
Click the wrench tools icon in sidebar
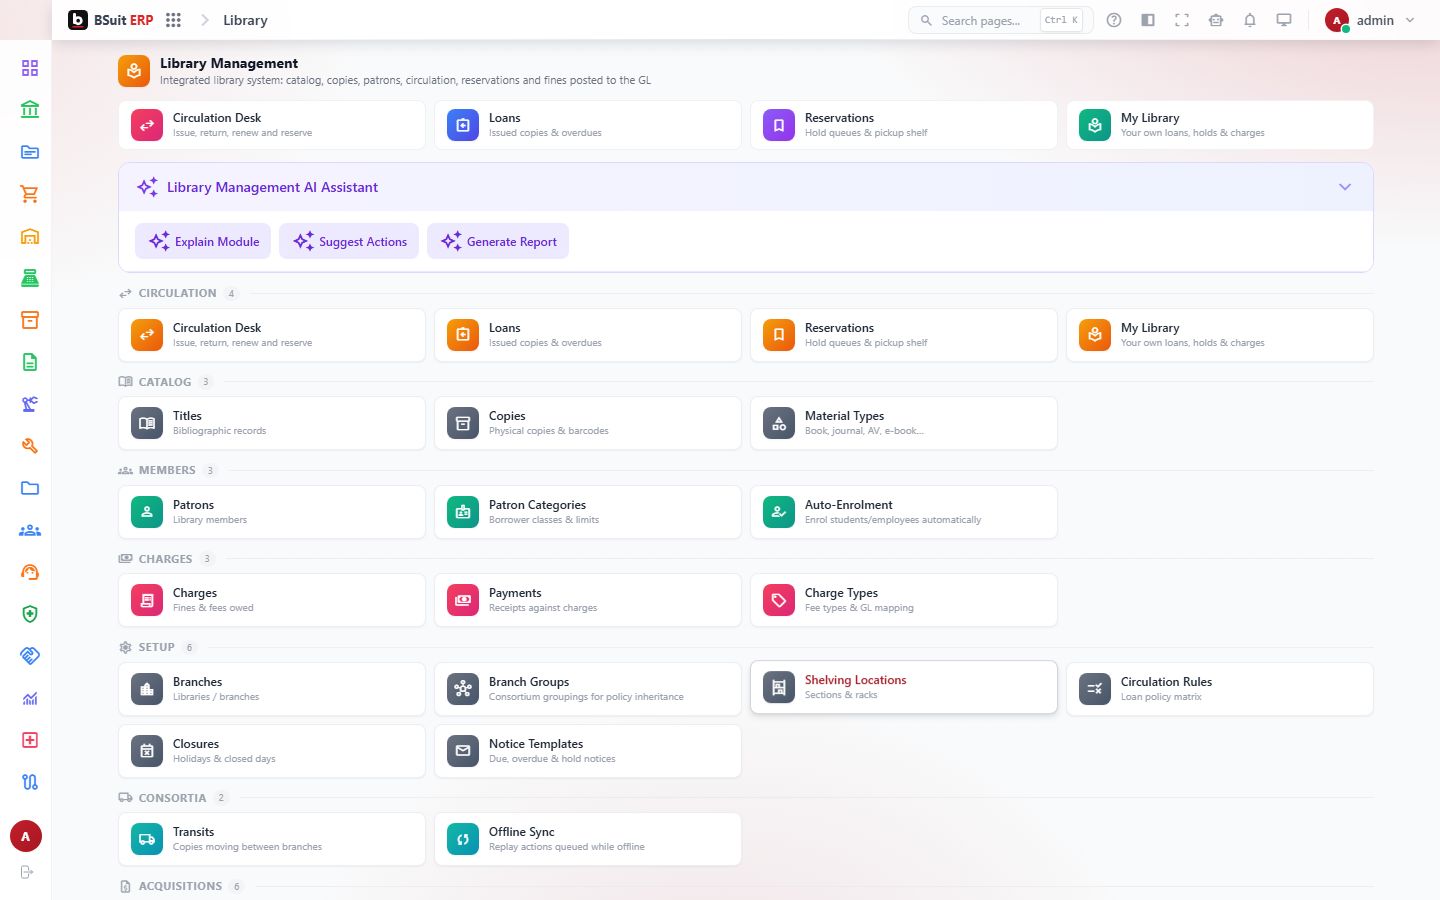[x=30, y=446]
